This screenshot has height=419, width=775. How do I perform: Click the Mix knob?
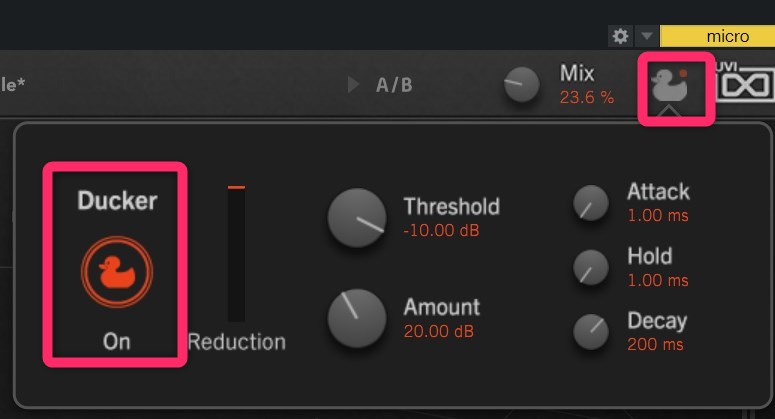tap(521, 85)
